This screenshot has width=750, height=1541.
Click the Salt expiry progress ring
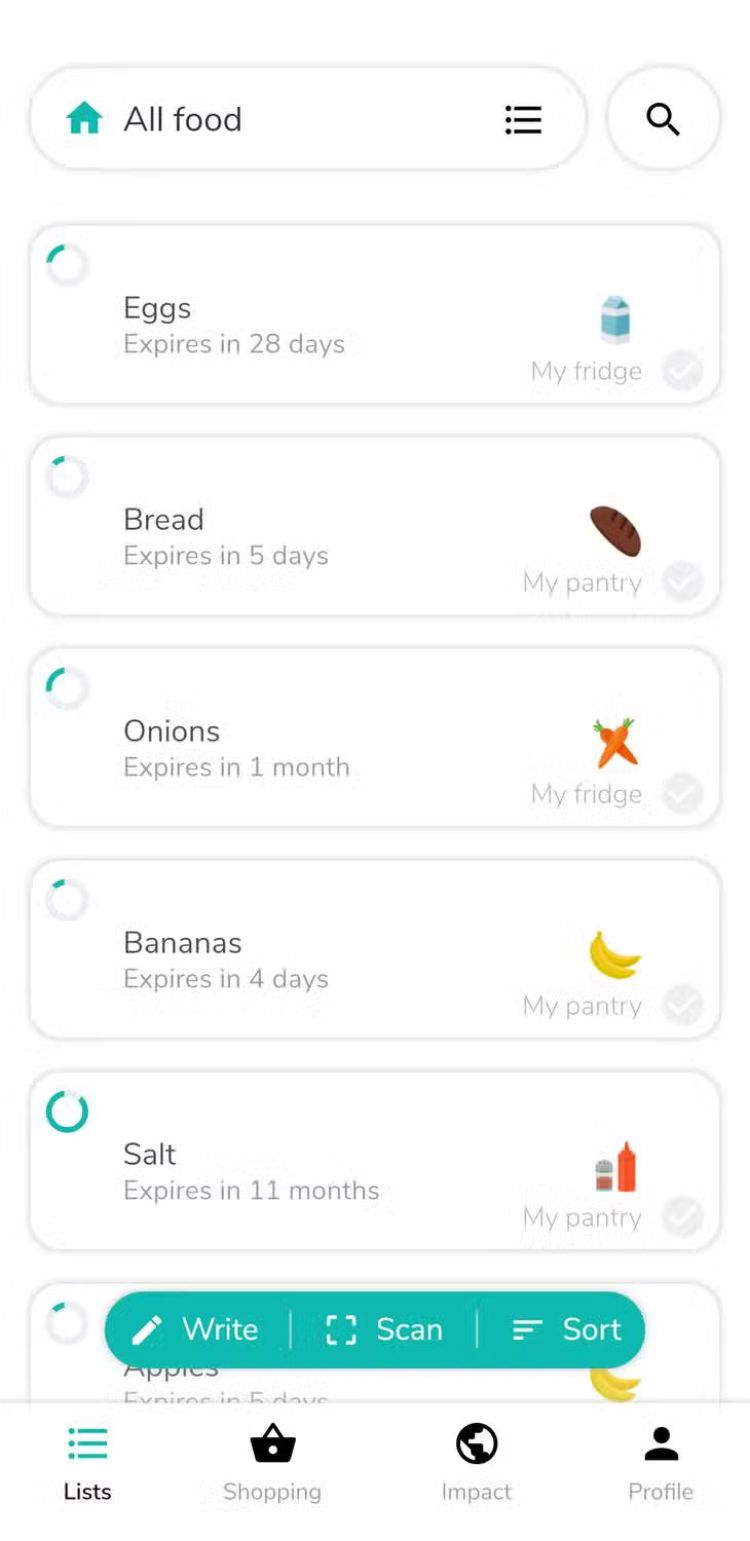(67, 1111)
